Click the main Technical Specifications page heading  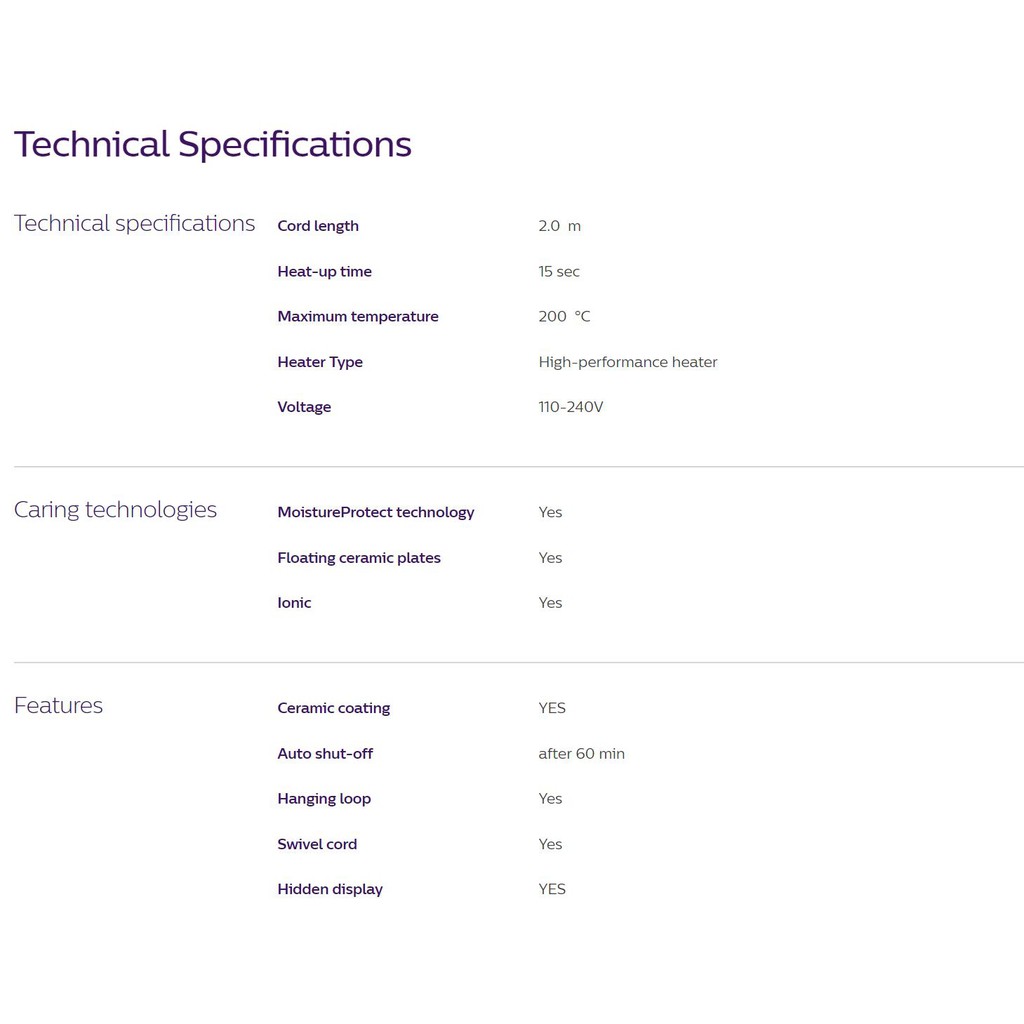tap(212, 144)
